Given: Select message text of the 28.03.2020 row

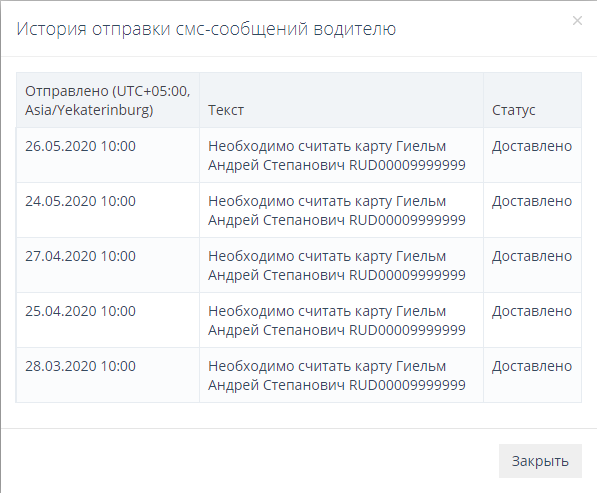Looking at the screenshot, I should (x=337, y=376).
